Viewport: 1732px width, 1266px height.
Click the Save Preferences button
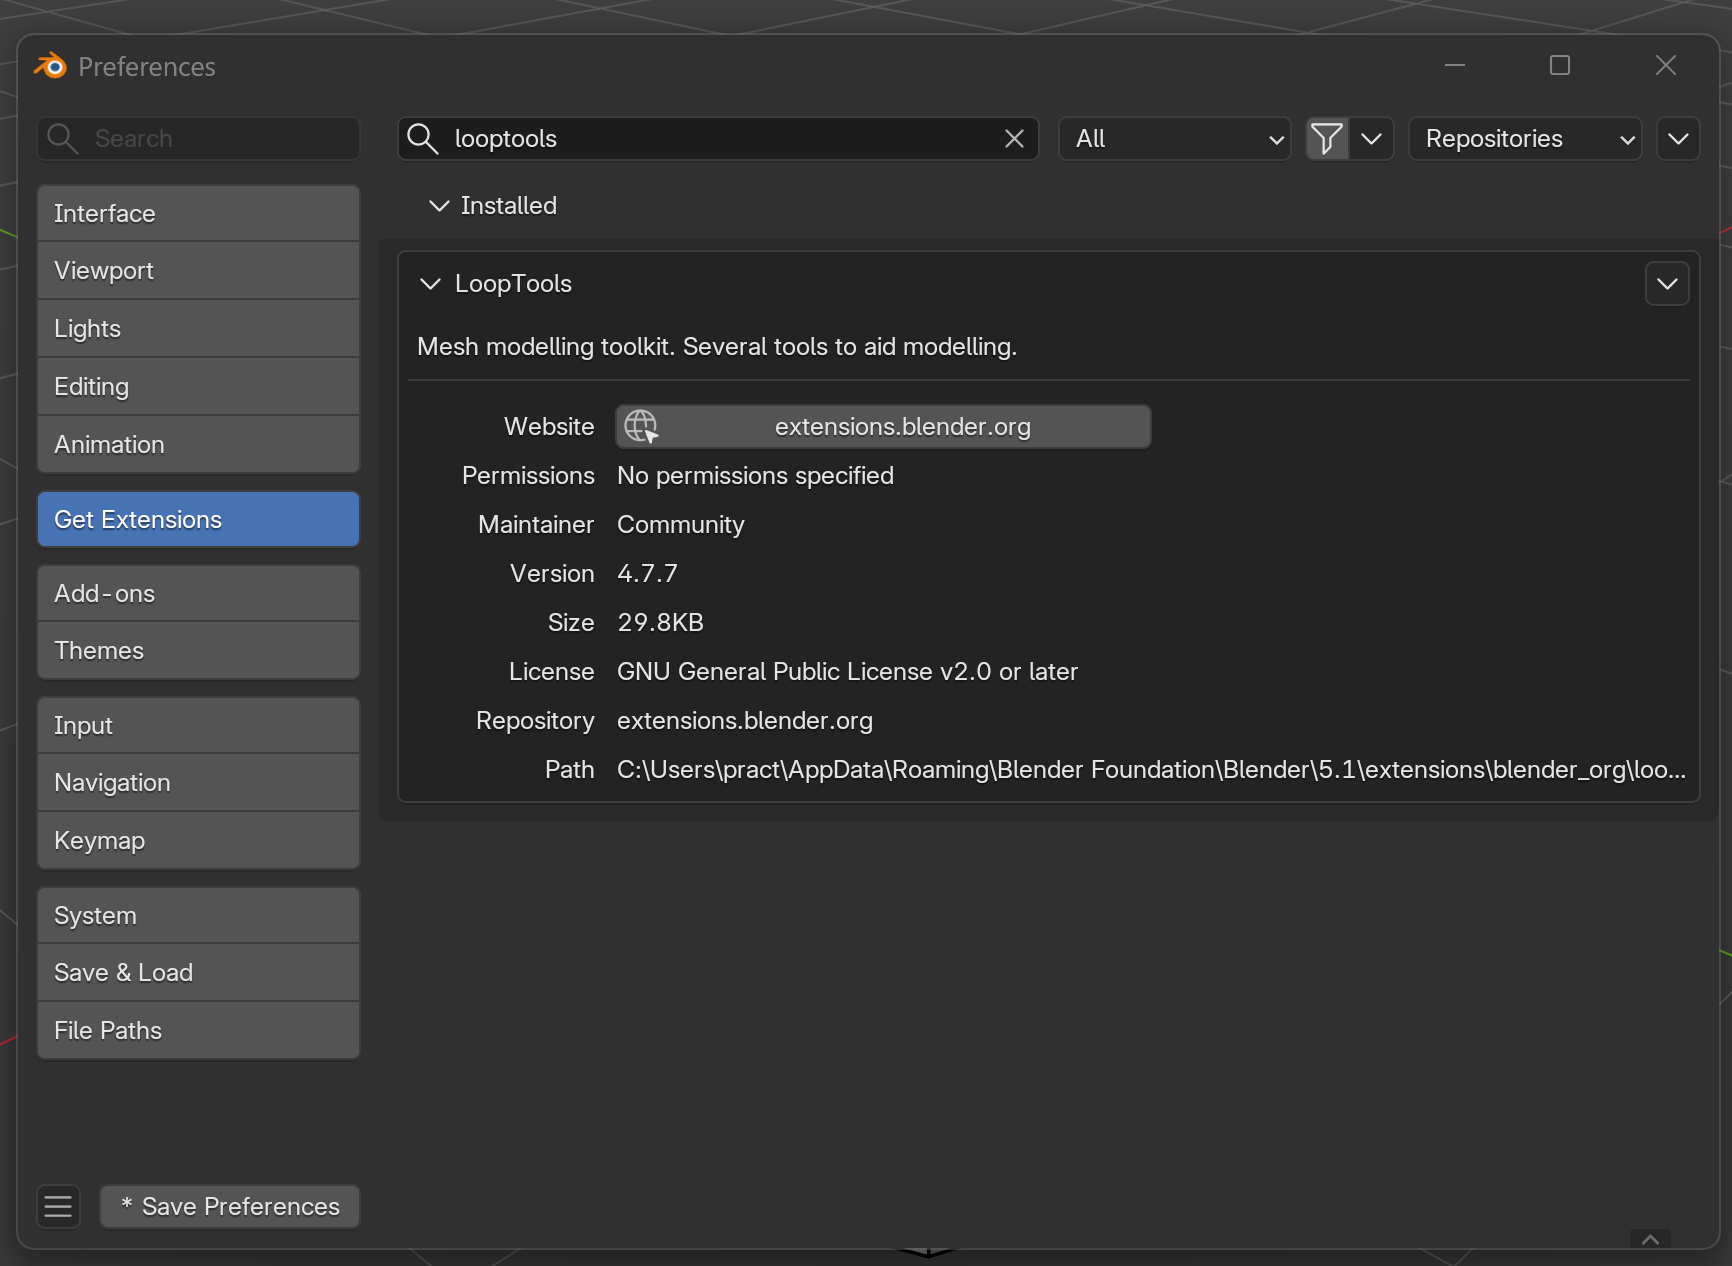pos(230,1207)
